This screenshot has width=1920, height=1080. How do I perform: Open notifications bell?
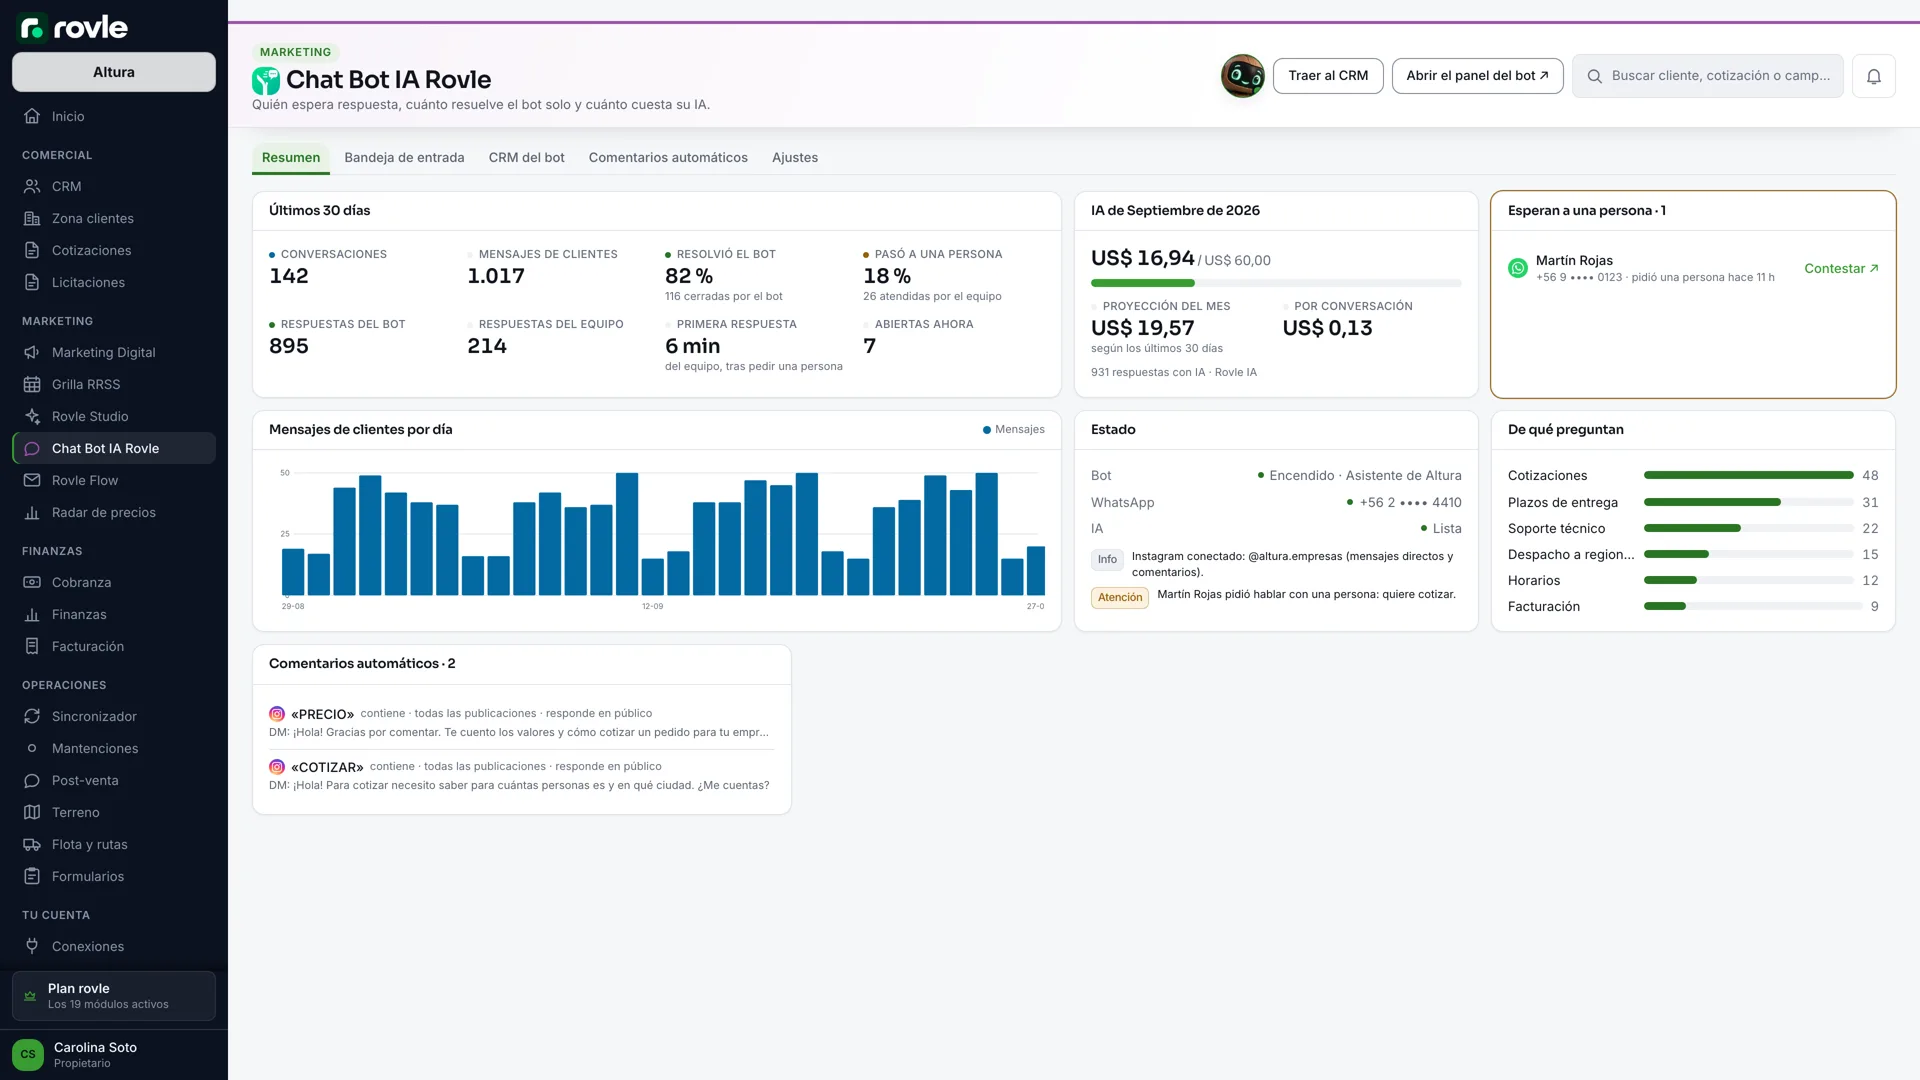pos(1874,76)
